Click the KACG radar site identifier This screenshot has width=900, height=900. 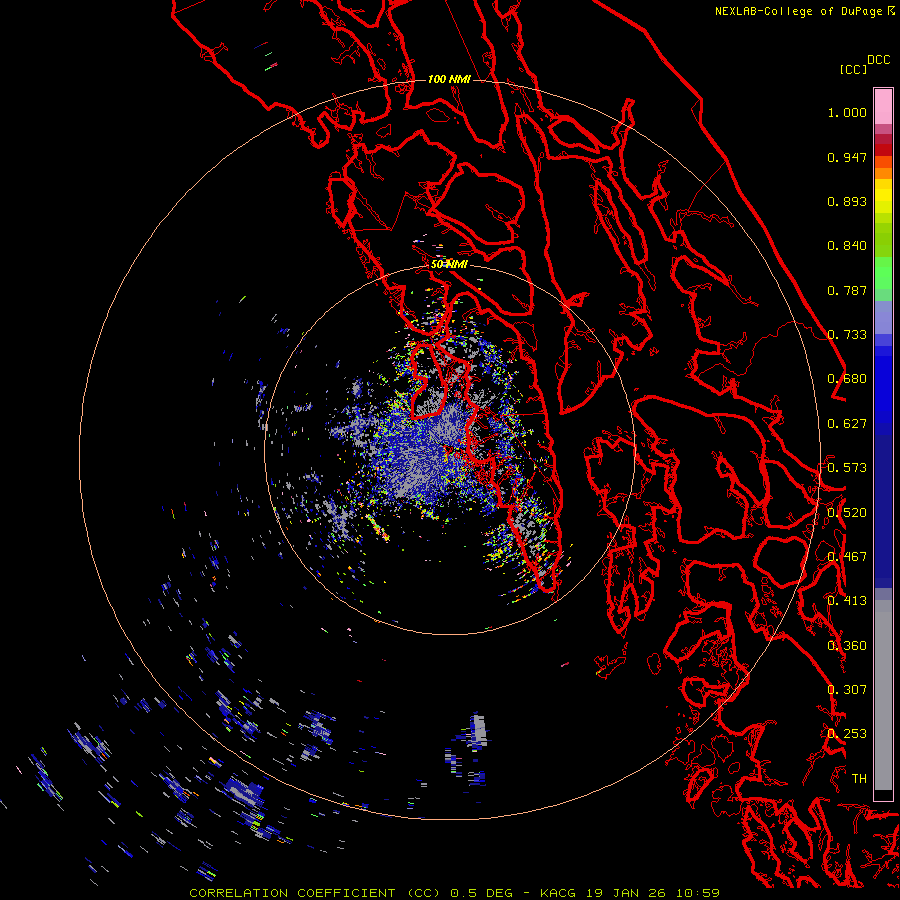(x=558, y=893)
